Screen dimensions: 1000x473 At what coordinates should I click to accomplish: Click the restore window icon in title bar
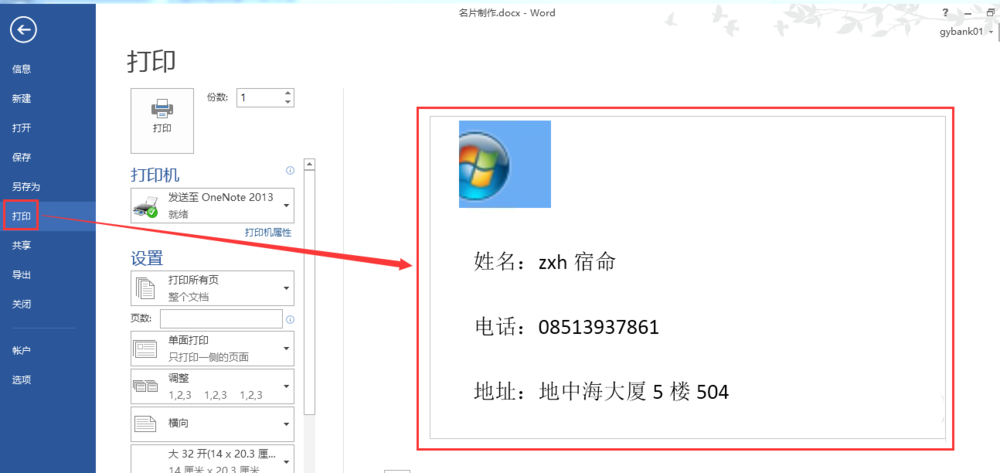pos(990,13)
